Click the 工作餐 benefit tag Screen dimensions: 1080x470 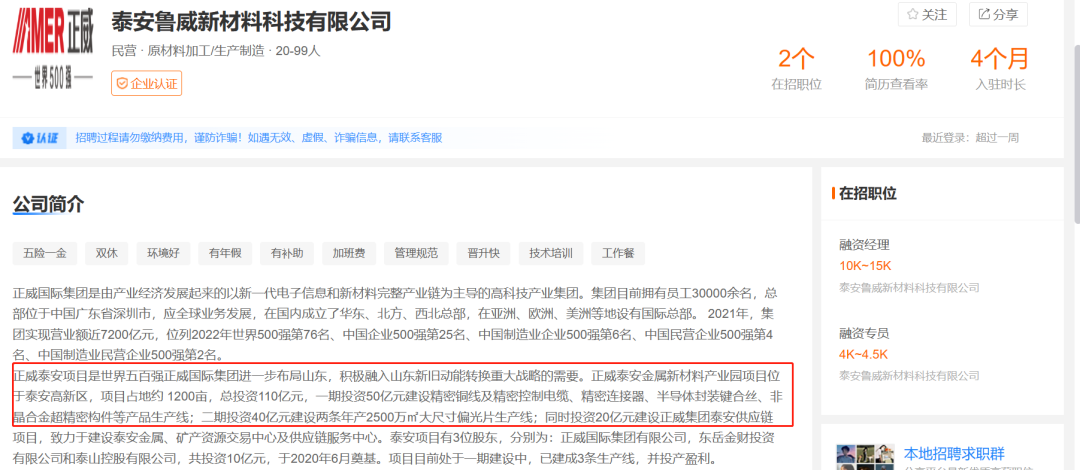coord(619,253)
